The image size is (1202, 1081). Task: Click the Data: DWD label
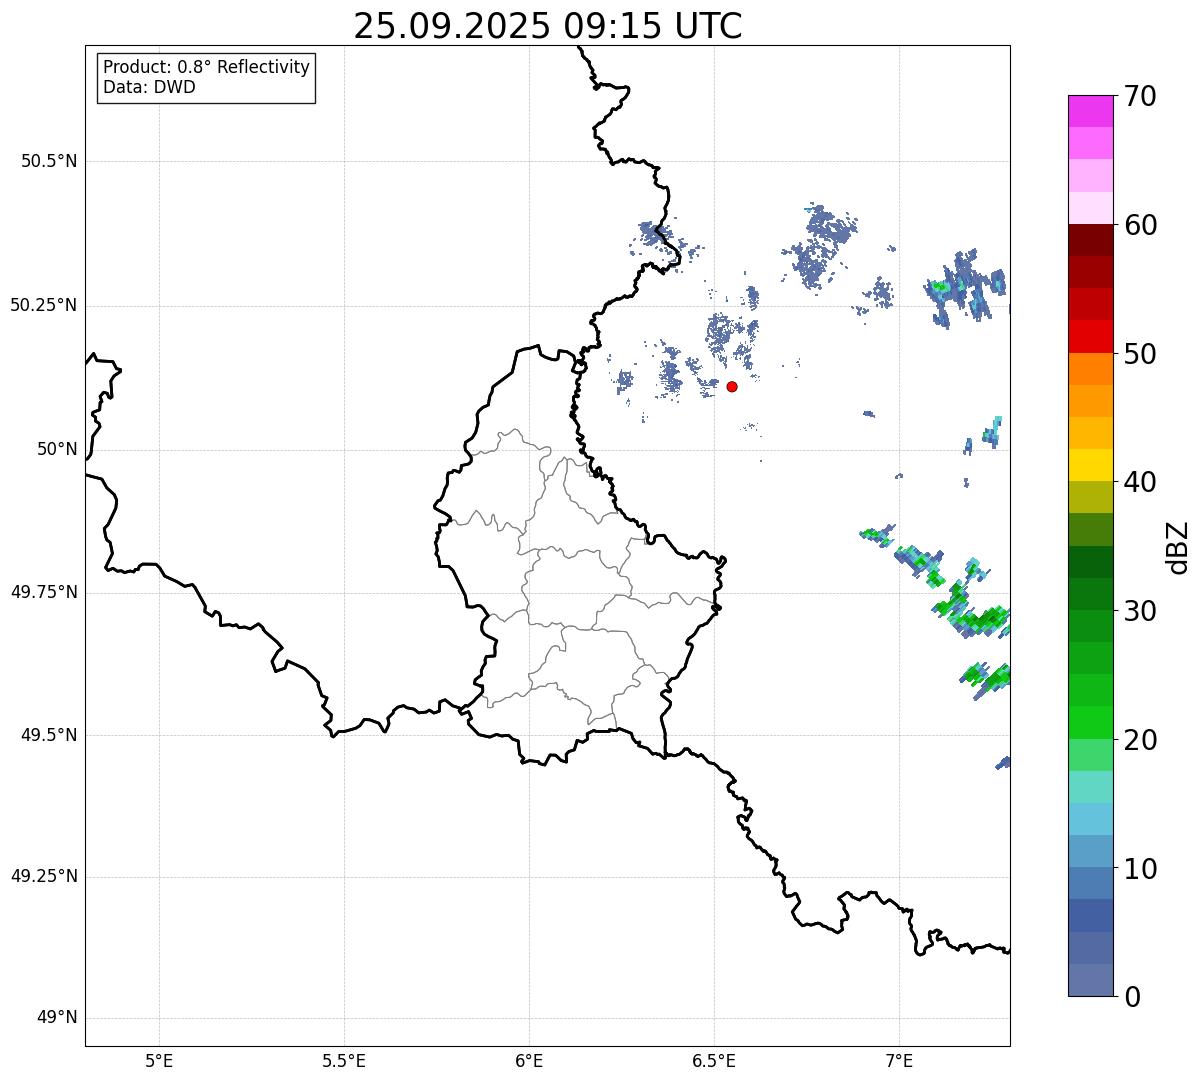click(149, 87)
